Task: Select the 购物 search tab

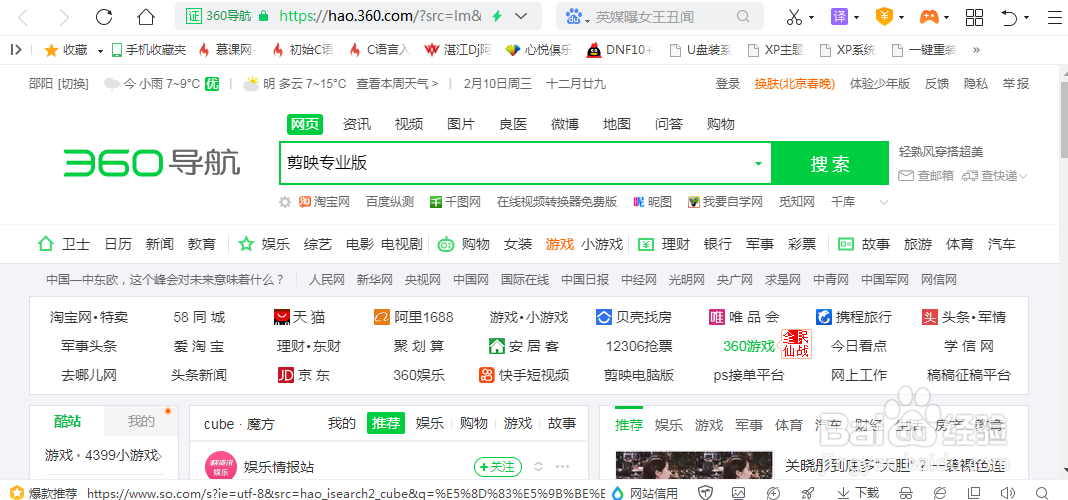Action: click(721, 124)
